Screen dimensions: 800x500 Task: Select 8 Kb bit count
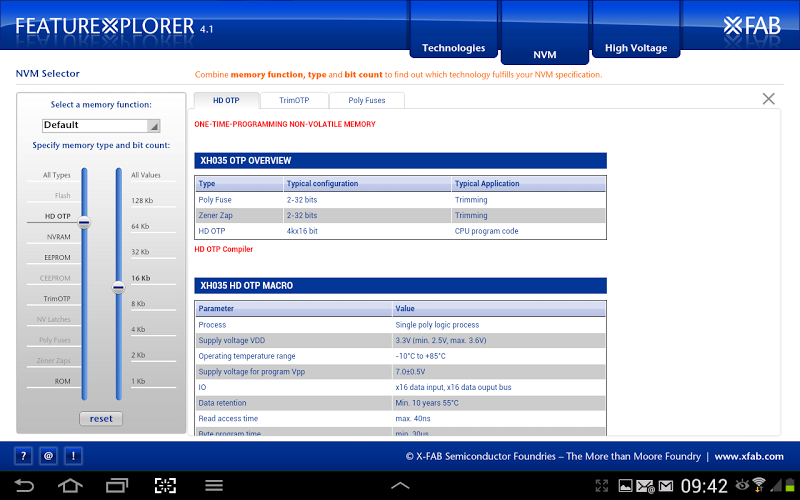tap(138, 304)
